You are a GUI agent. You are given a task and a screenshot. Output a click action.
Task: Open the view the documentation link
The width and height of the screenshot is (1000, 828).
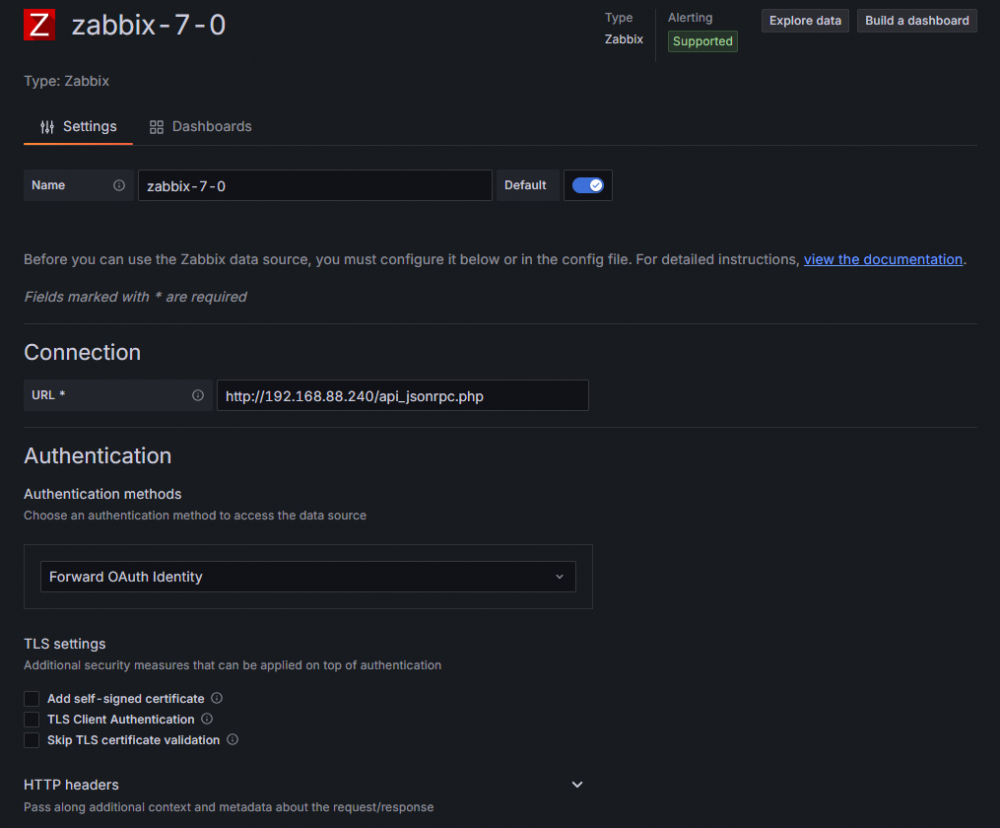tap(883, 260)
